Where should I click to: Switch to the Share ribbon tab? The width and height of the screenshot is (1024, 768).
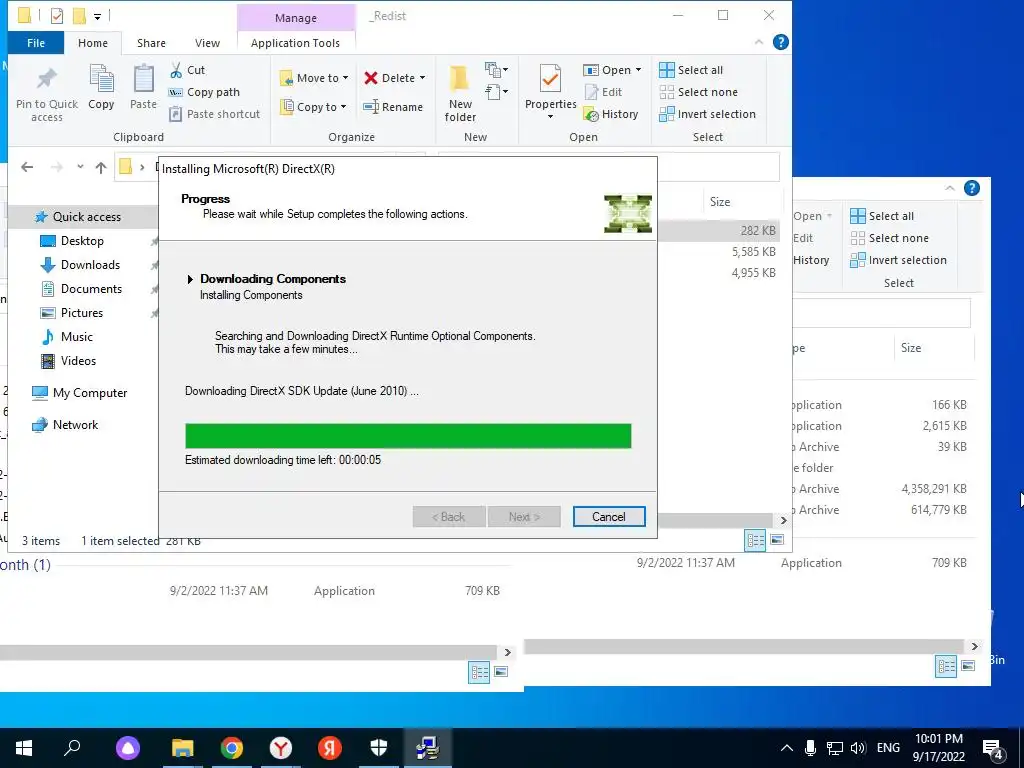[x=151, y=43]
